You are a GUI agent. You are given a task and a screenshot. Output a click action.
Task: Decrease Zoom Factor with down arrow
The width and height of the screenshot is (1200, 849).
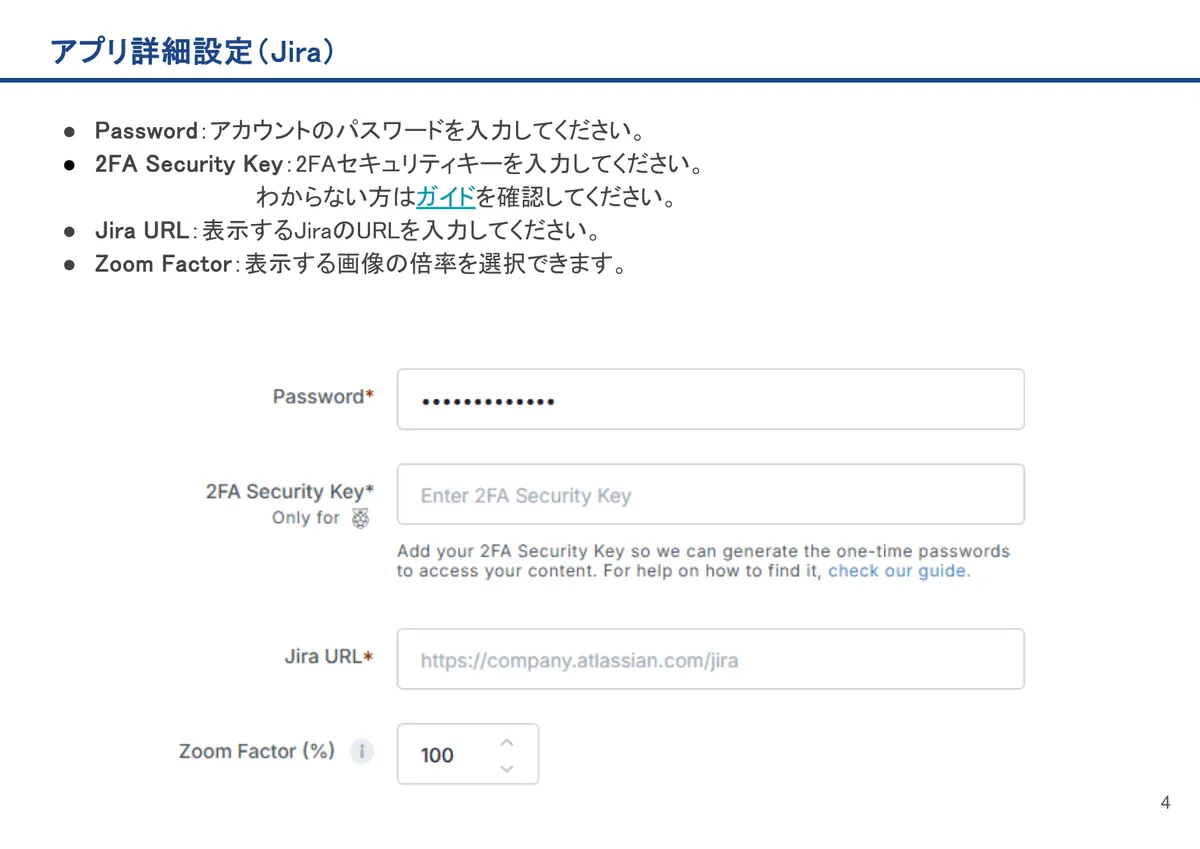pos(507,768)
